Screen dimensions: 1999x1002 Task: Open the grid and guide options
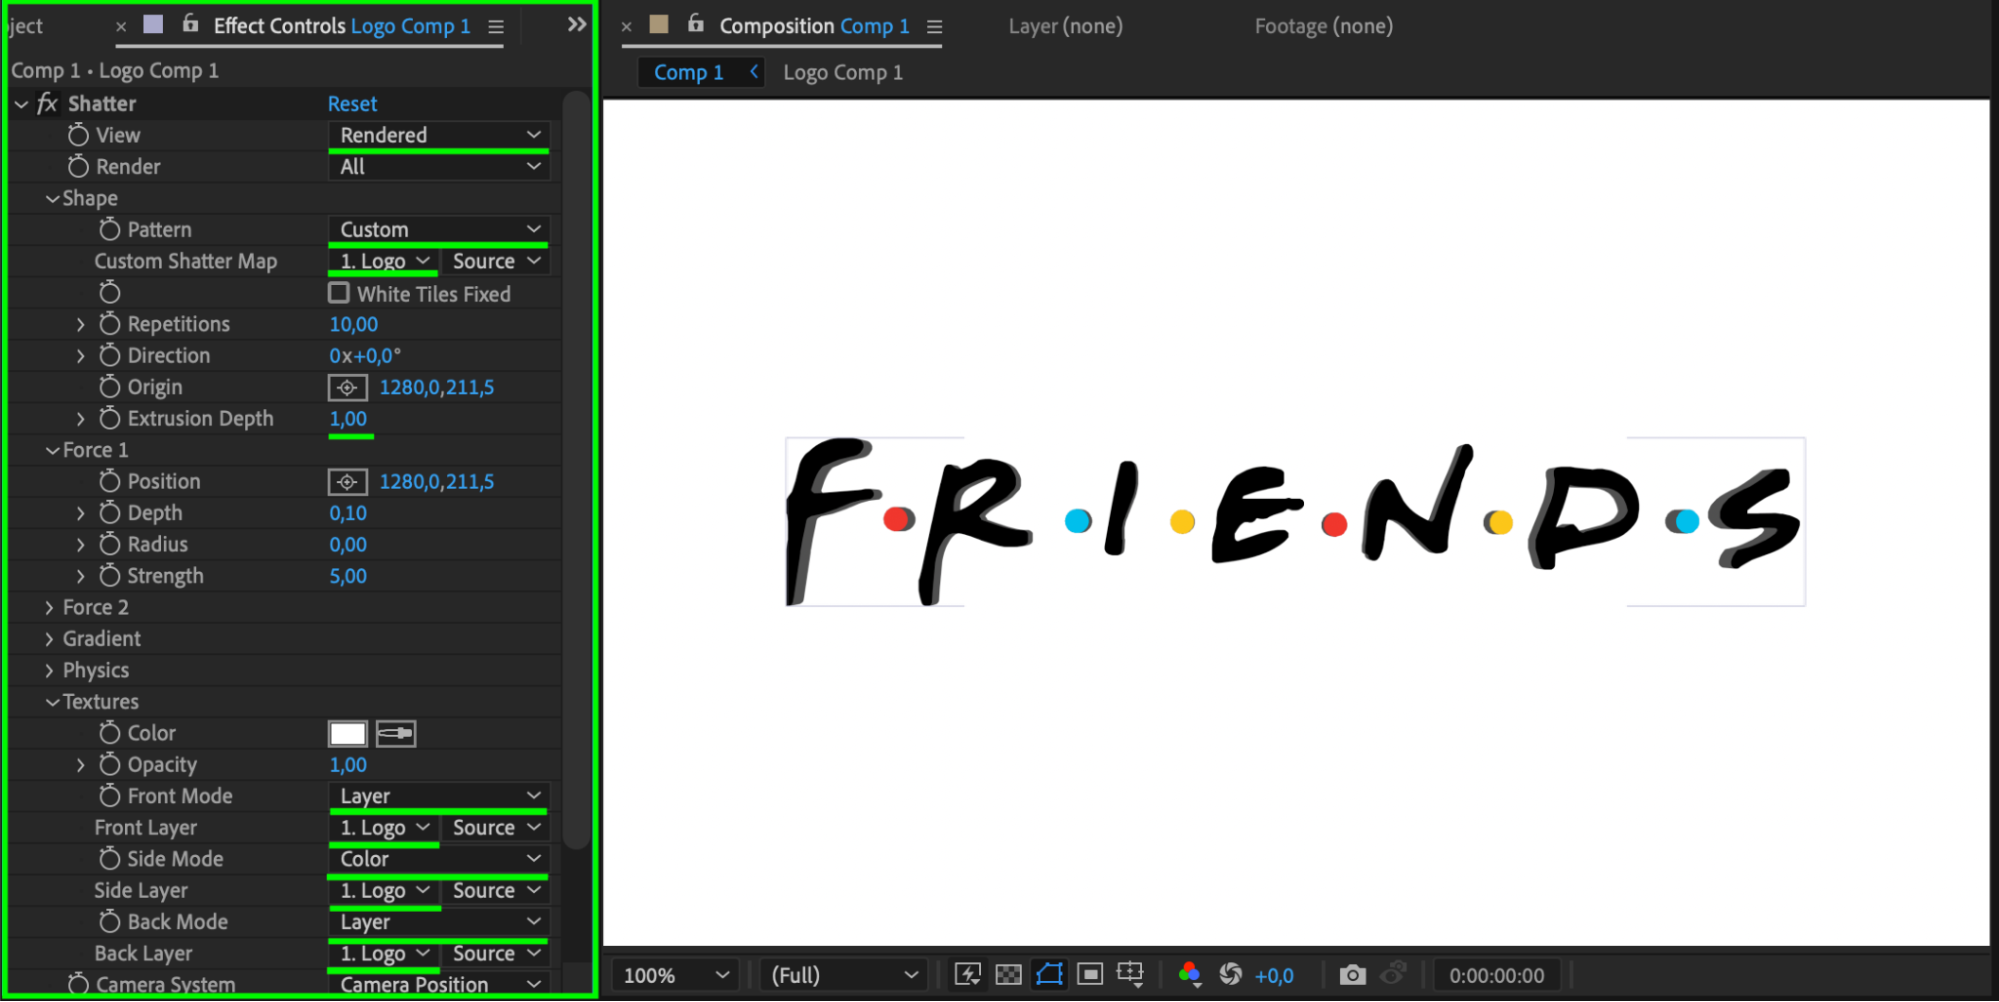tap(1131, 975)
